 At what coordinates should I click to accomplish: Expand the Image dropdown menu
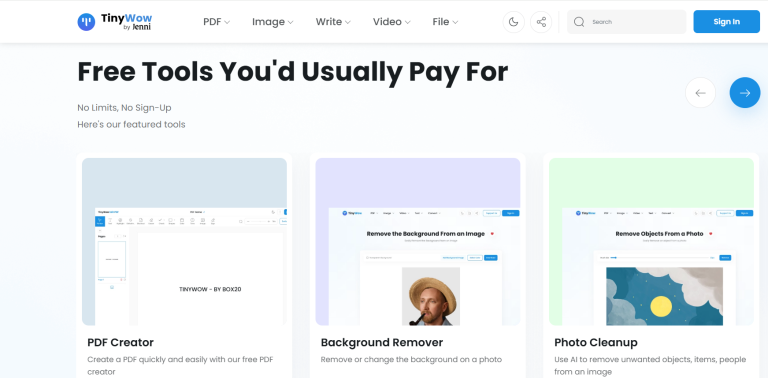tap(273, 22)
